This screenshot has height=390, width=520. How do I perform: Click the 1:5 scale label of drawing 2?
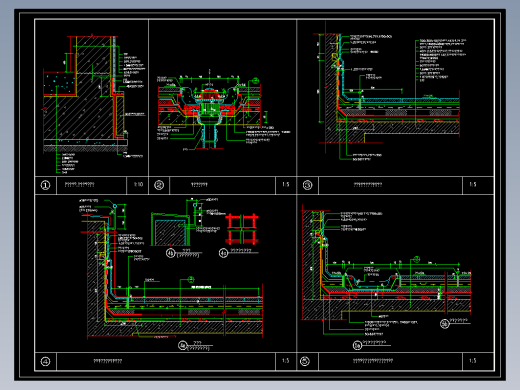(286, 184)
